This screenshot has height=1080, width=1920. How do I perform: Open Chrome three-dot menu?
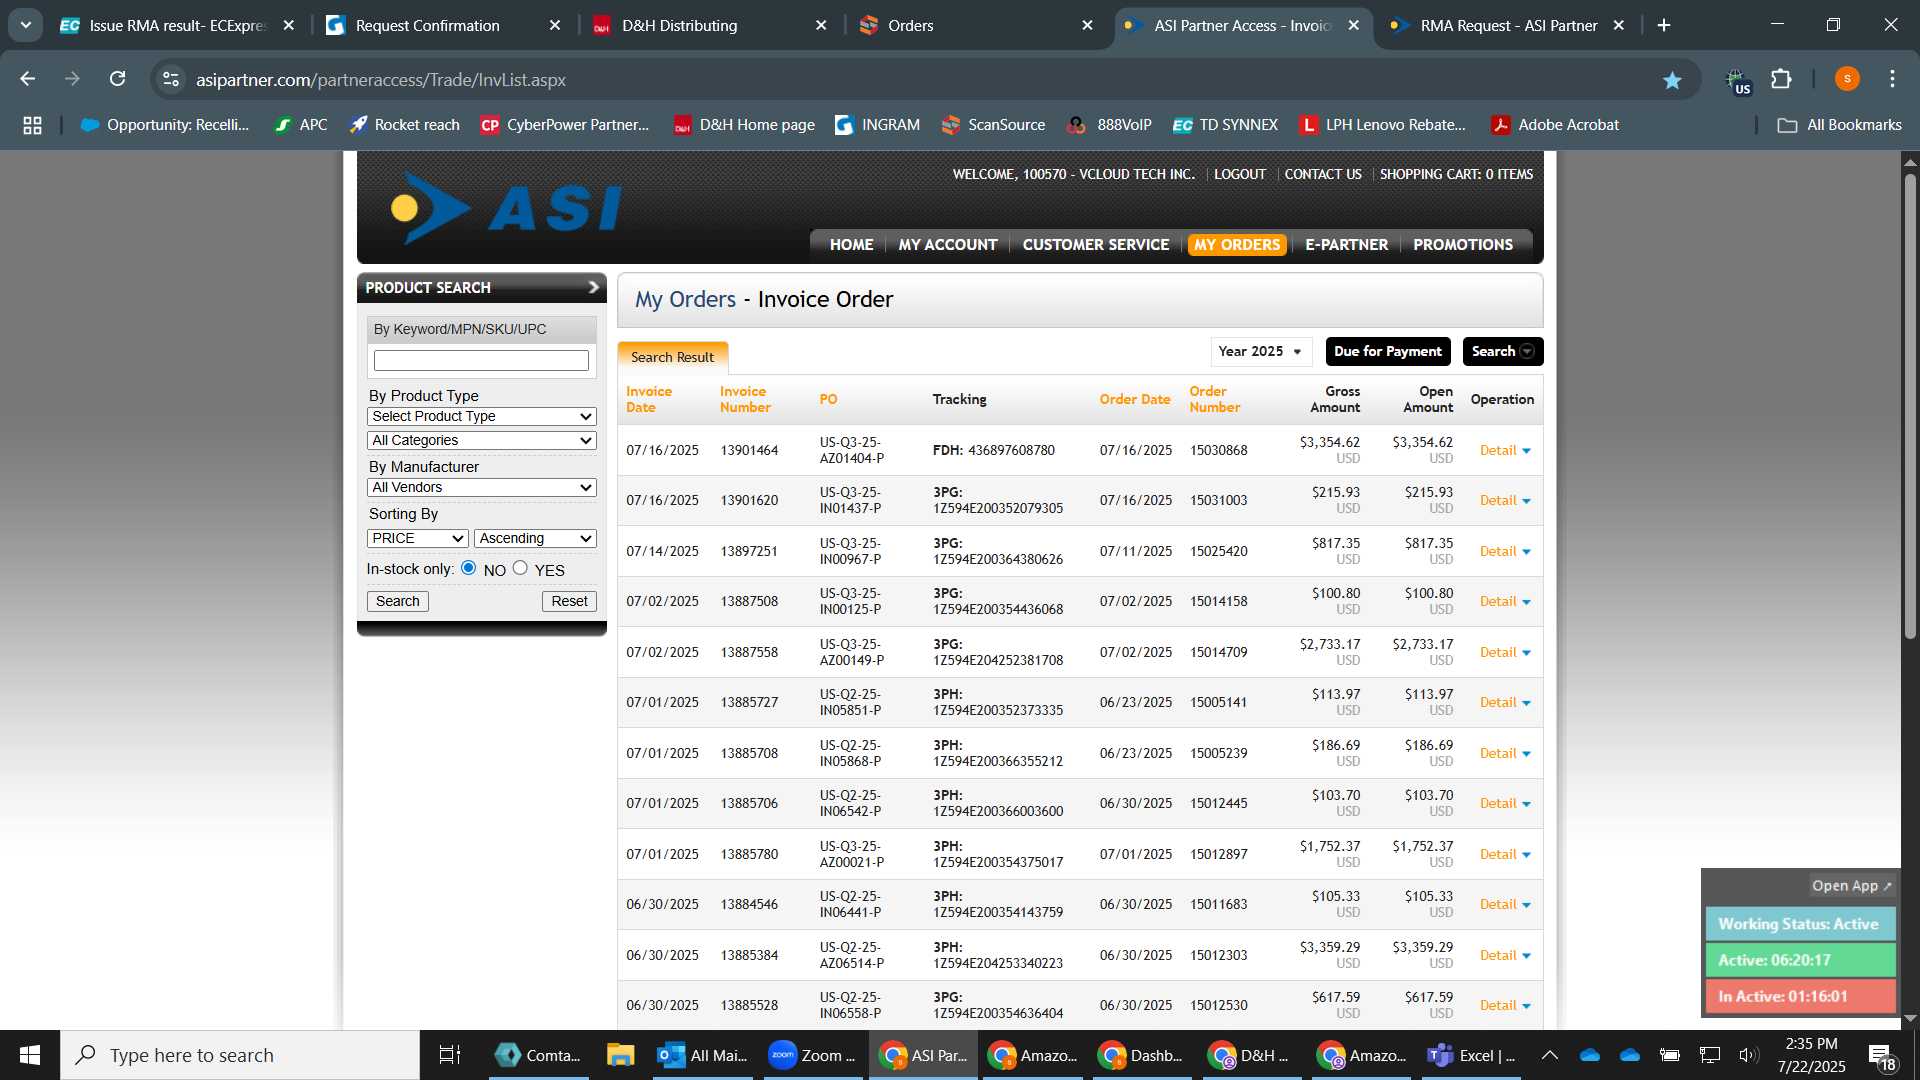click(x=1892, y=79)
